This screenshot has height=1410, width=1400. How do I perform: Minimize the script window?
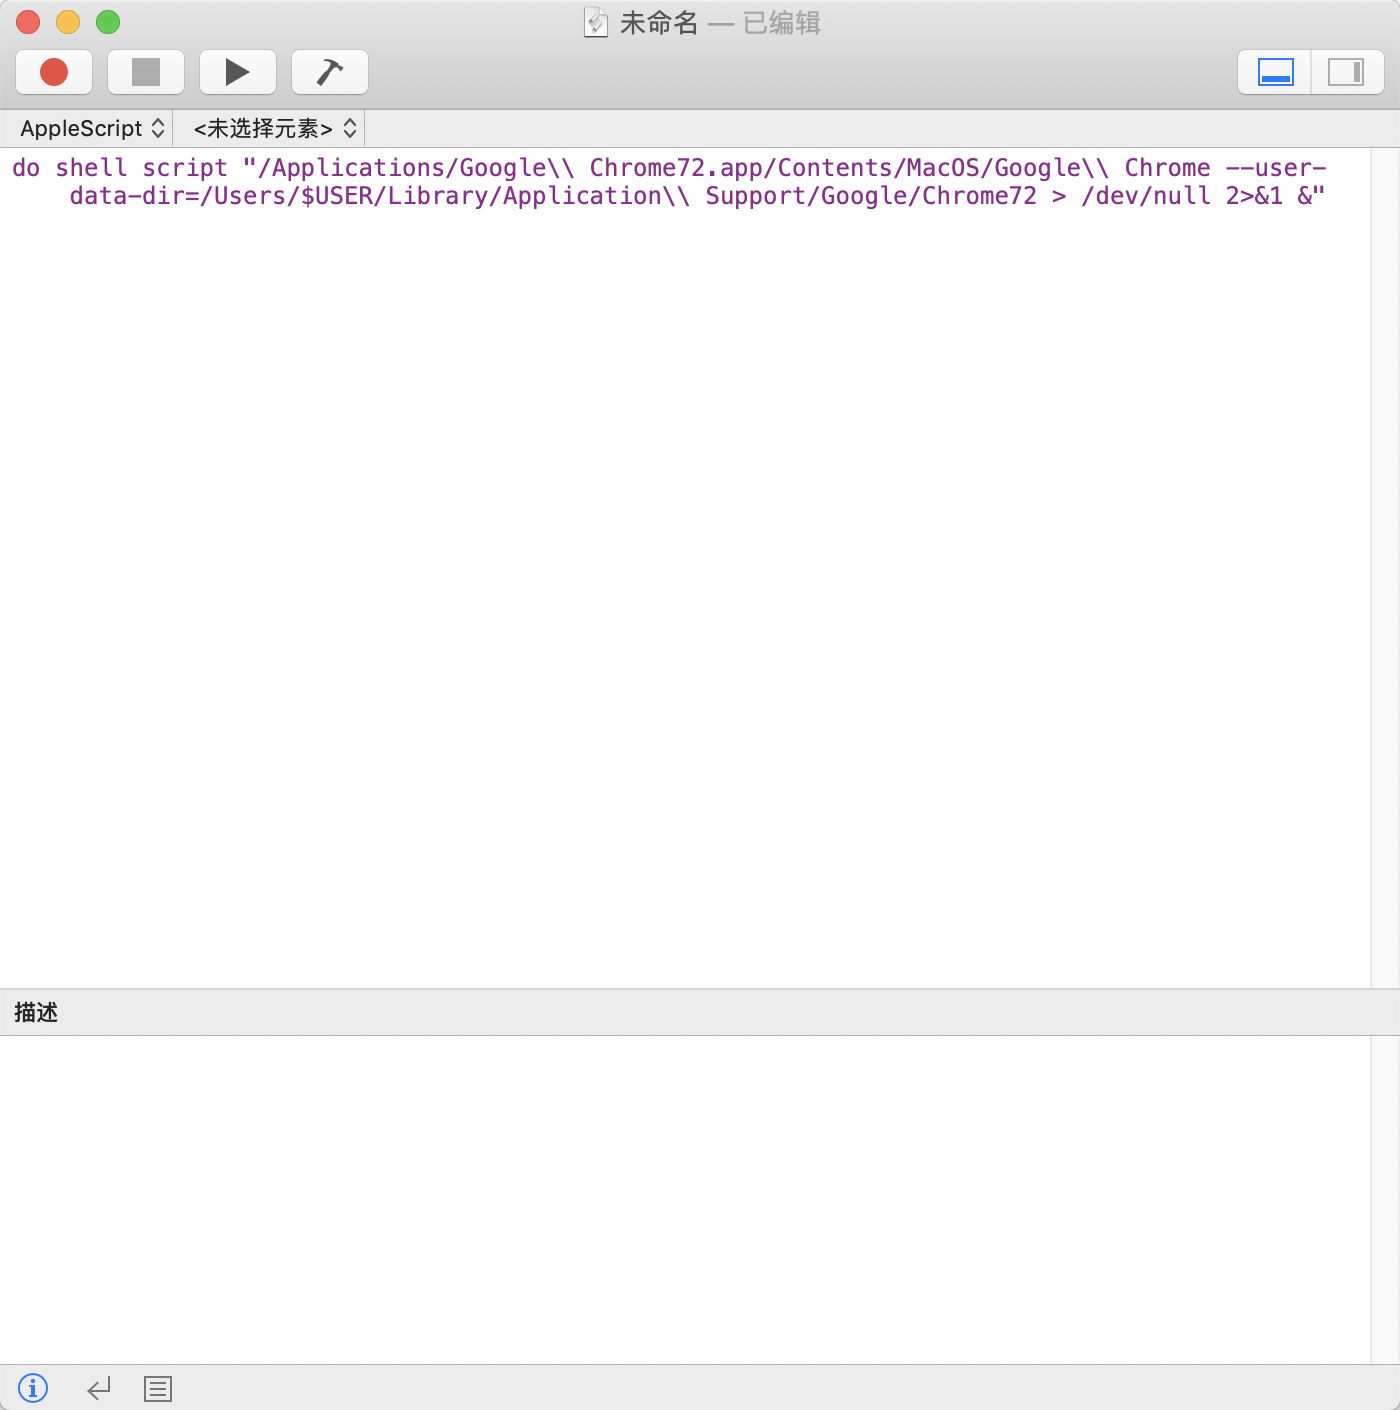coord(68,22)
